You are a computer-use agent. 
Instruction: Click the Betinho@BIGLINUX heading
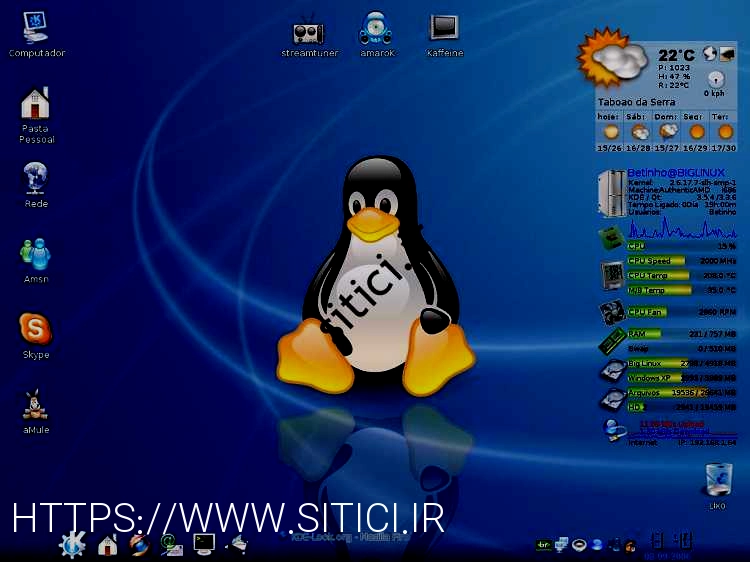pos(676,173)
